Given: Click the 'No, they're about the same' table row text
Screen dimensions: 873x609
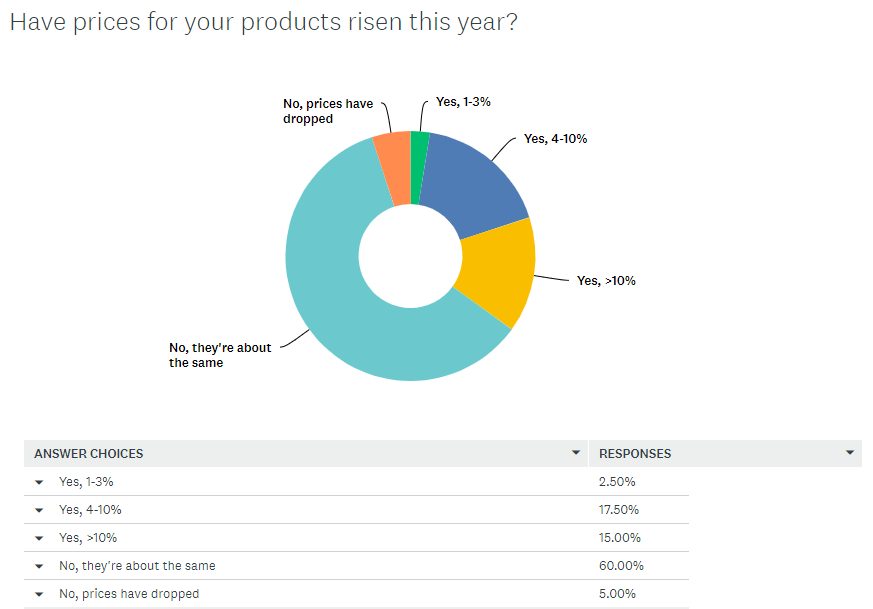Looking at the screenshot, I should pos(137,566).
